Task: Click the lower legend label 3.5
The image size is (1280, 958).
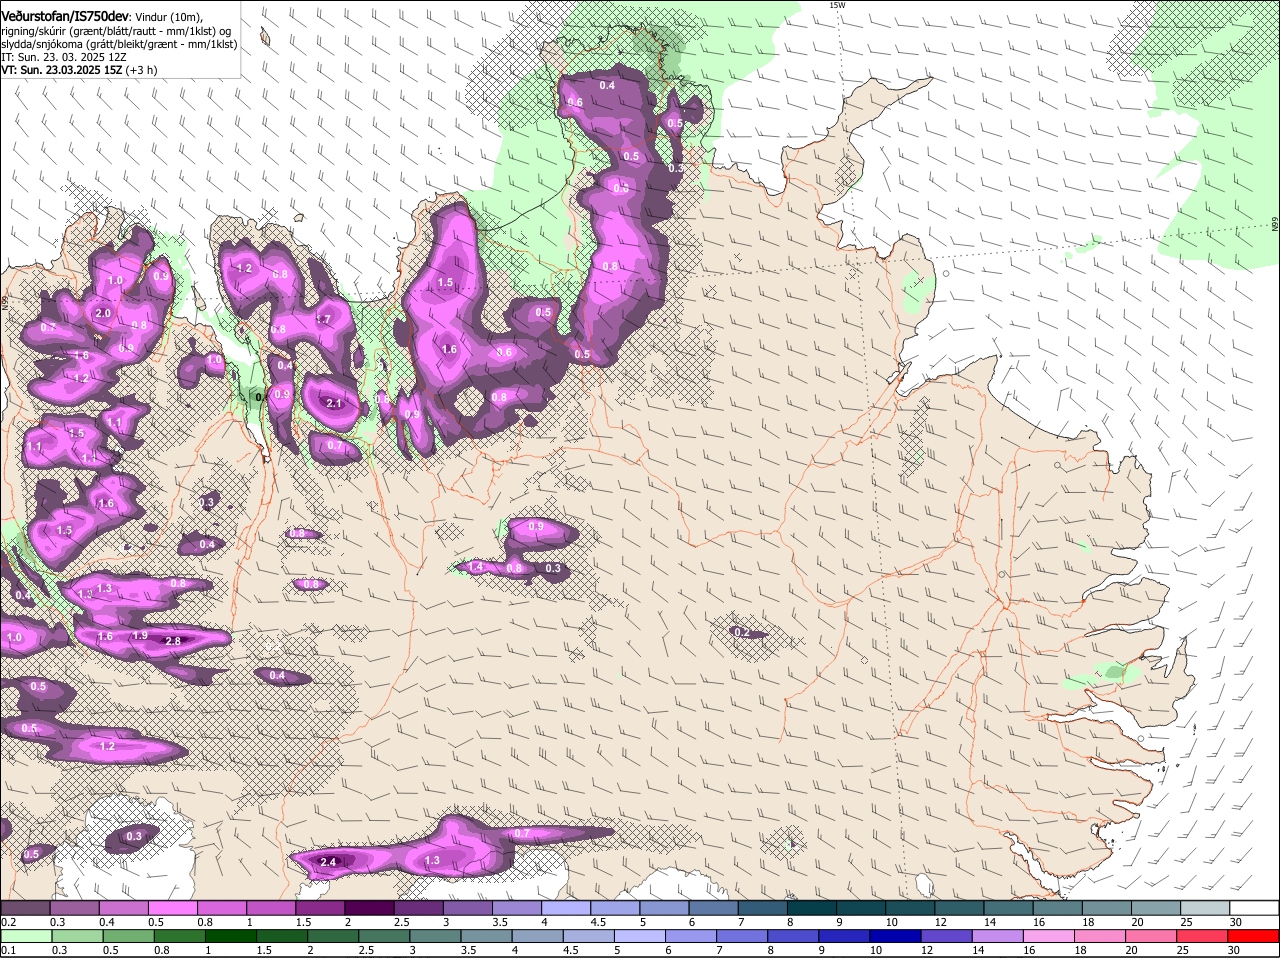Action: point(468,950)
